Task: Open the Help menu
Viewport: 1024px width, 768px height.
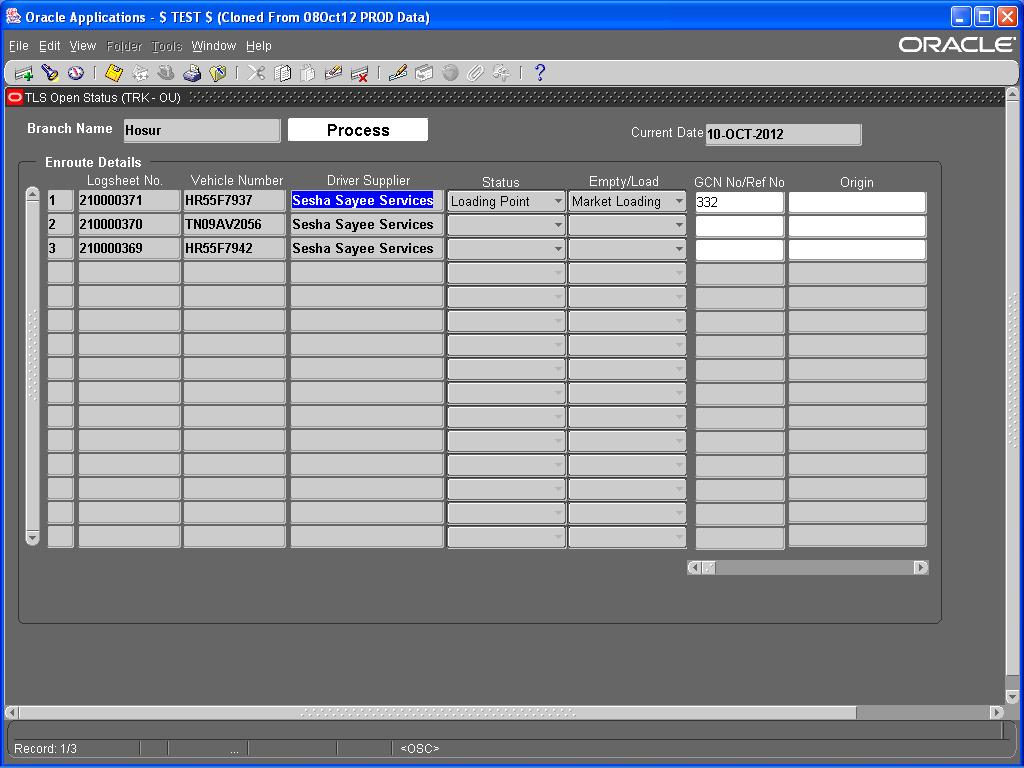Action: point(259,46)
